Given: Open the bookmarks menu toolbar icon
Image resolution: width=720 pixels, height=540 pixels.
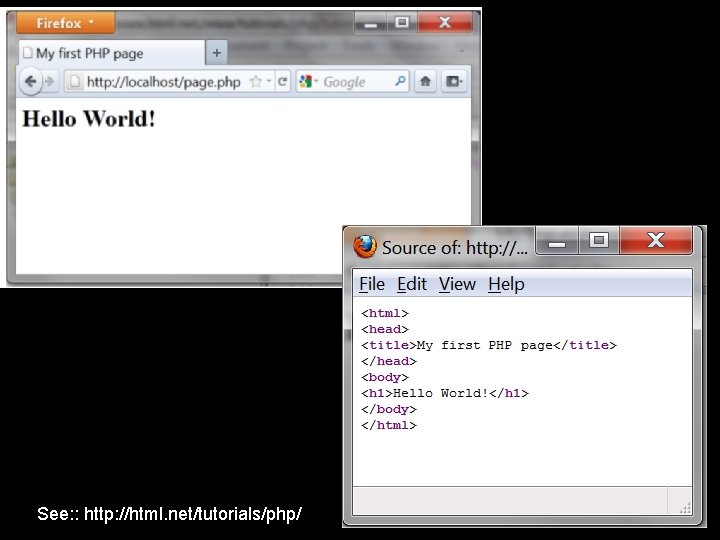Looking at the screenshot, I should point(454,81).
